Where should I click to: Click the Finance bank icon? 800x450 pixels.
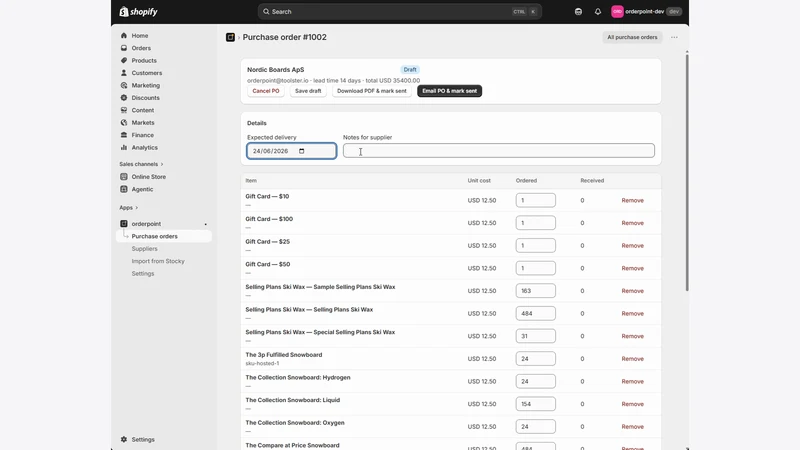(x=123, y=135)
